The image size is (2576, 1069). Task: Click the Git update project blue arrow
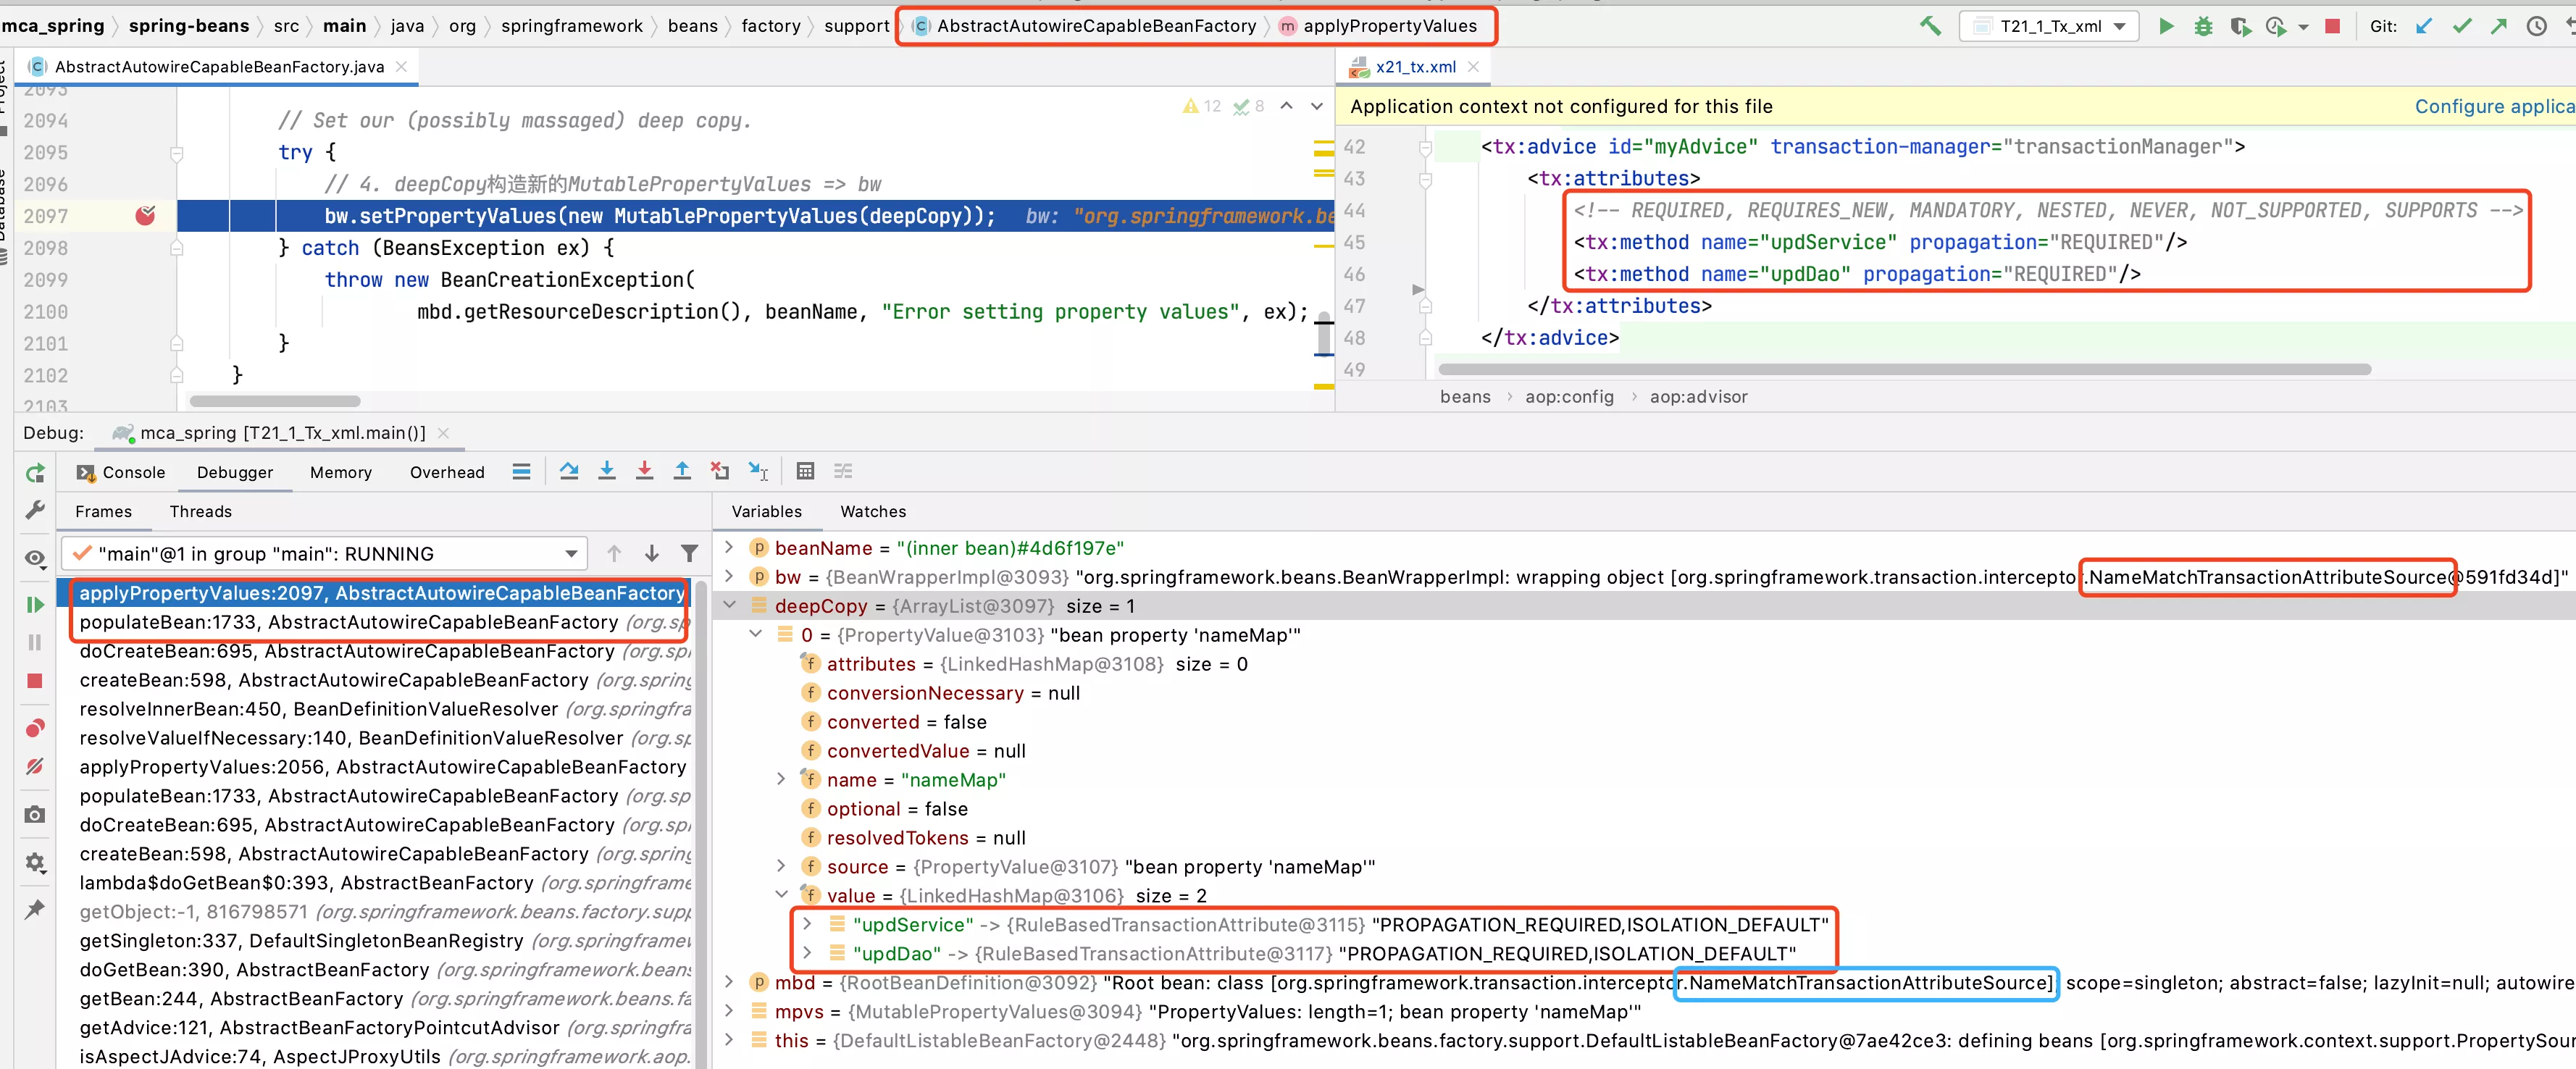click(2423, 26)
